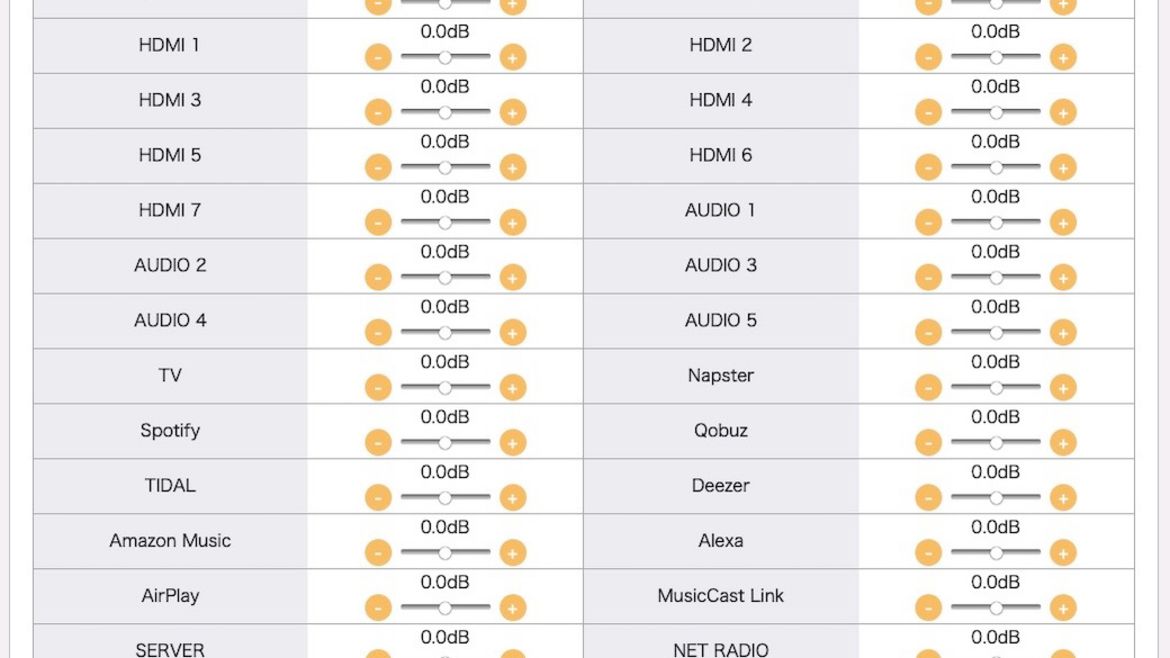Screen dimensions: 1170x658
Task: Decrease Napster trim with minus button
Action: click(x=928, y=388)
